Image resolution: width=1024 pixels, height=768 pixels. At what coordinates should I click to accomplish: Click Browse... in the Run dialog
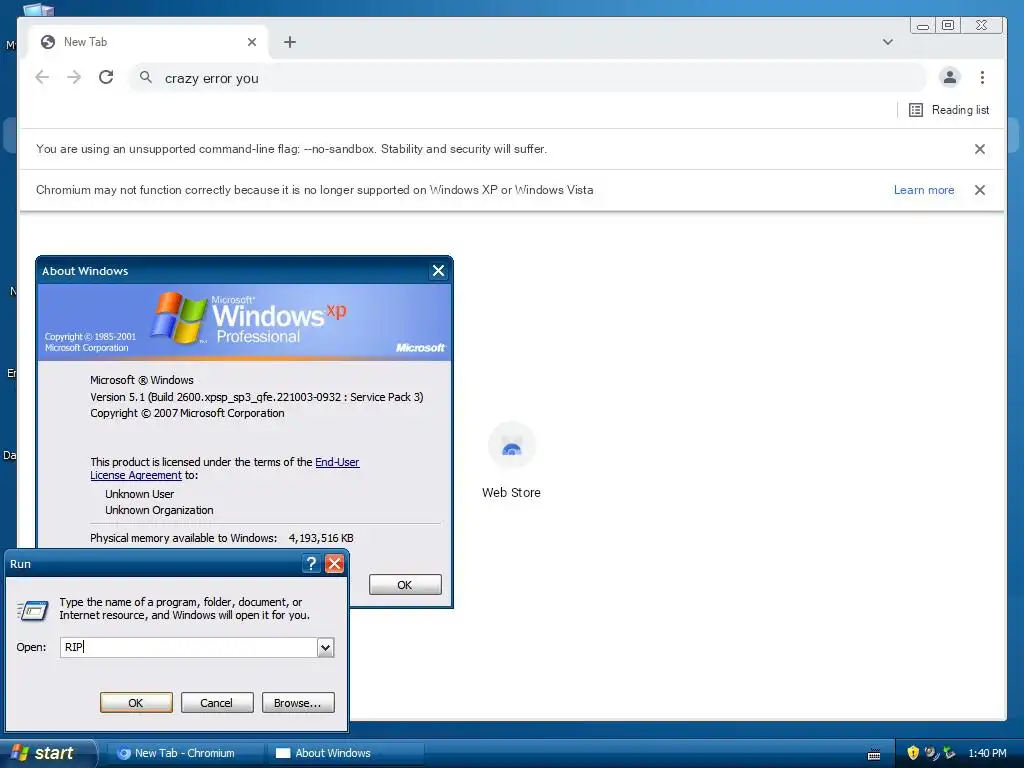click(x=298, y=703)
